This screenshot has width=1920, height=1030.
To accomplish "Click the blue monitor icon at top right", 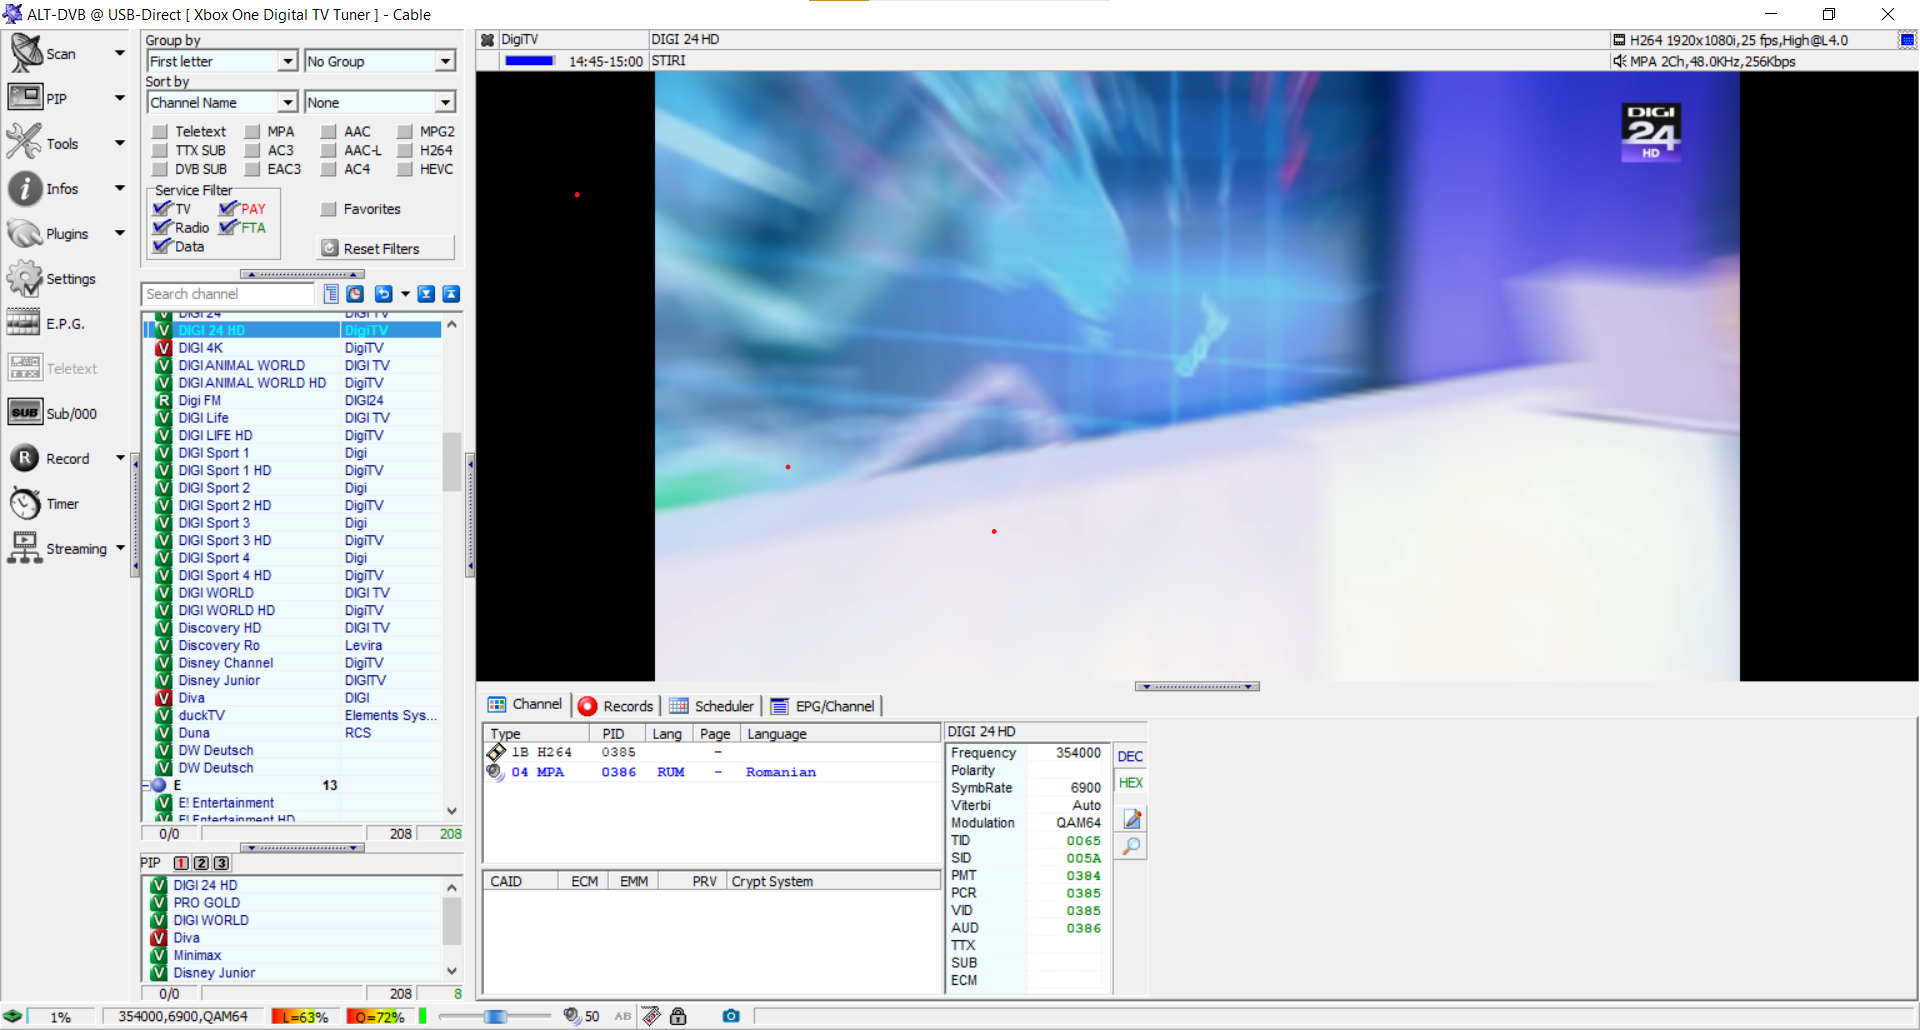I will [1907, 40].
